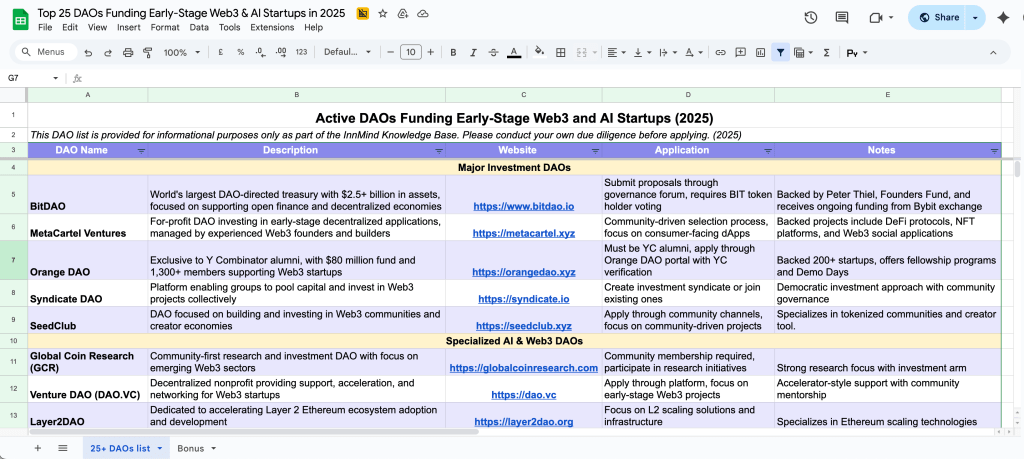Collapse the toolbar with chevron up
The height and width of the screenshot is (459, 1024).
993,52
